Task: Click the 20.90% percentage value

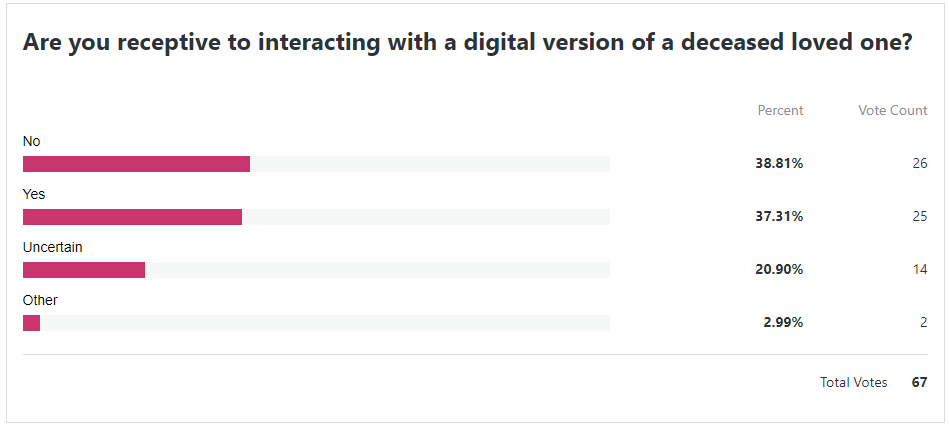Action: click(779, 270)
